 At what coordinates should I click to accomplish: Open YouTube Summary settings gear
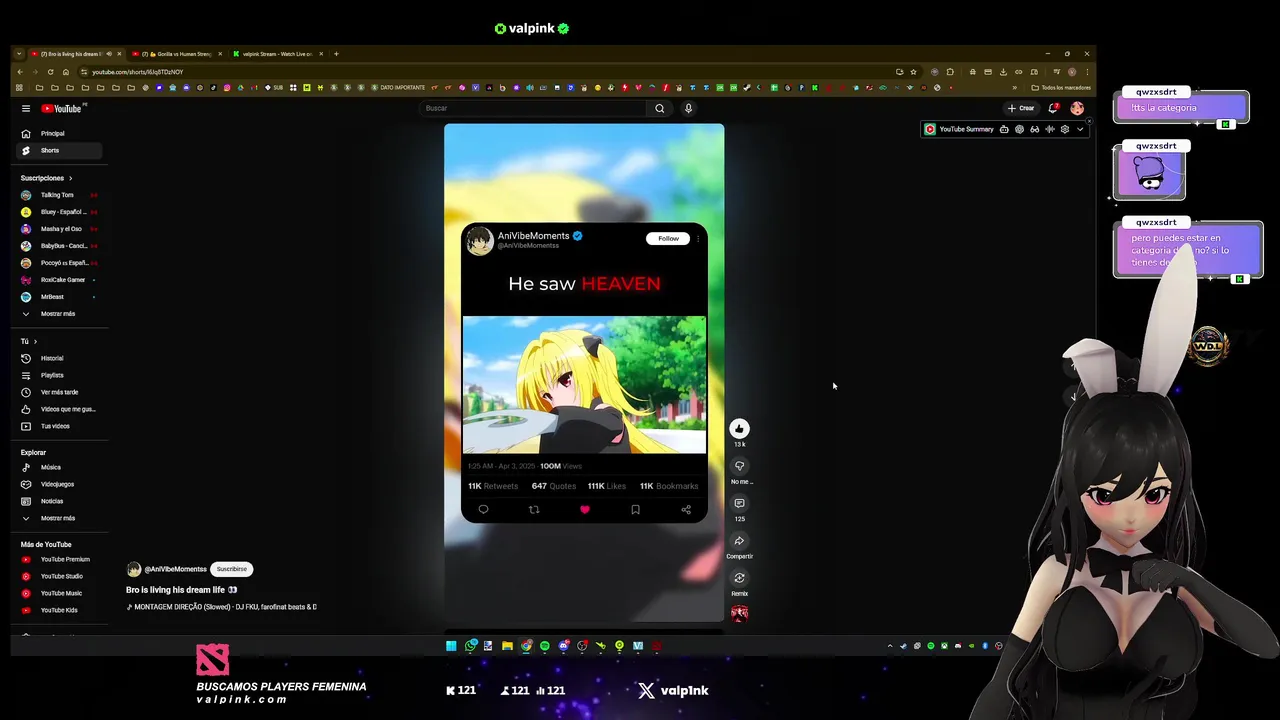click(1064, 129)
